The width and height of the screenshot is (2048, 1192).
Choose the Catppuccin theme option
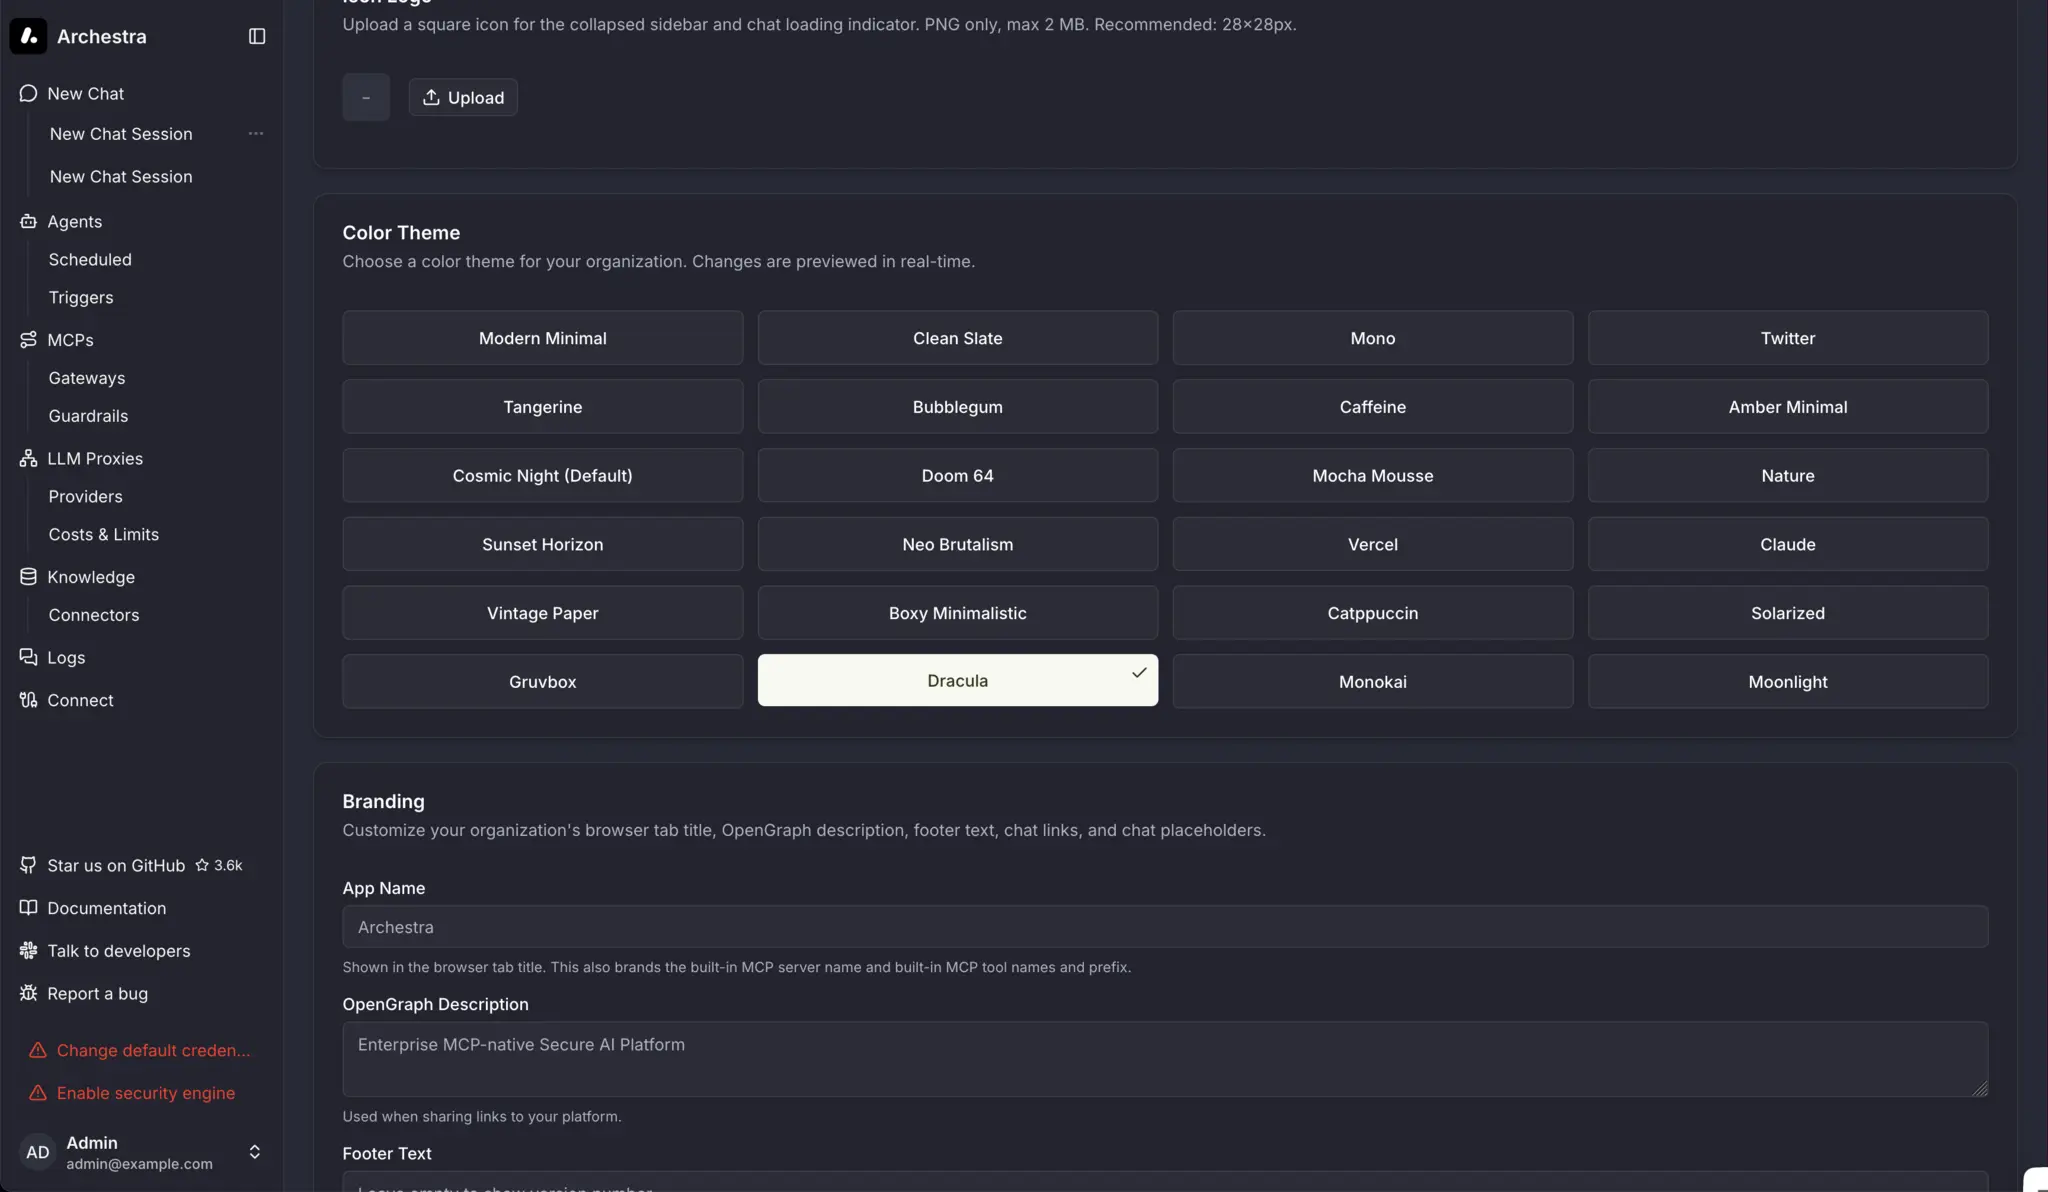[1372, 613]
